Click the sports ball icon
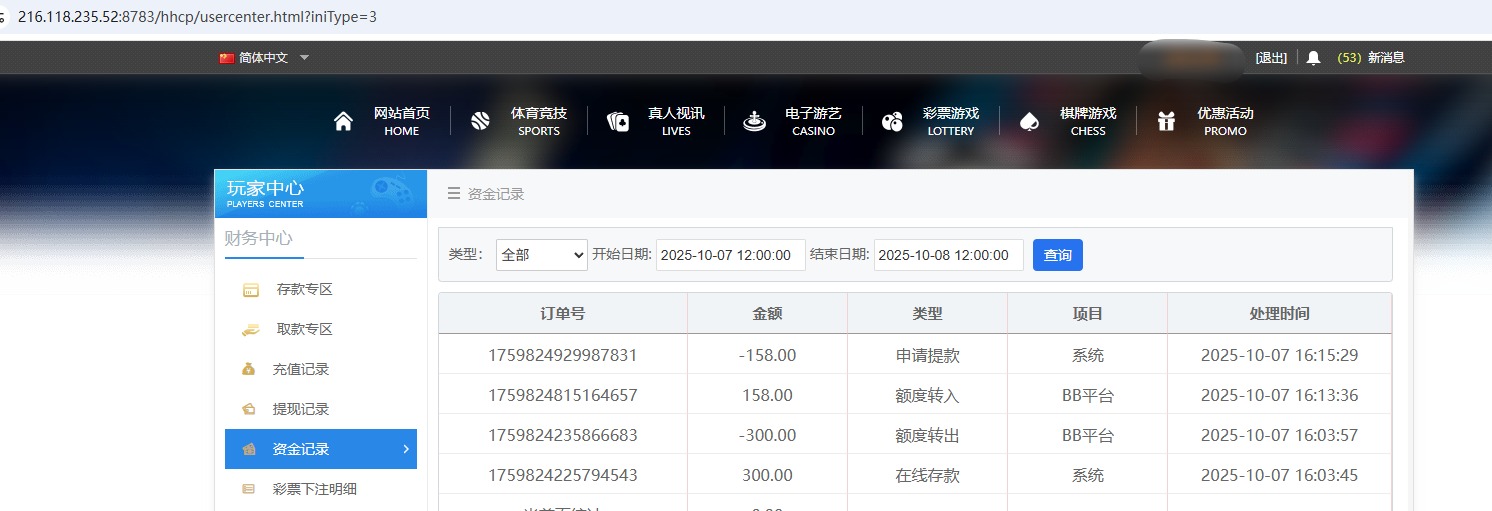Screen dimensions: 1492x511 (x=480, y=122)
